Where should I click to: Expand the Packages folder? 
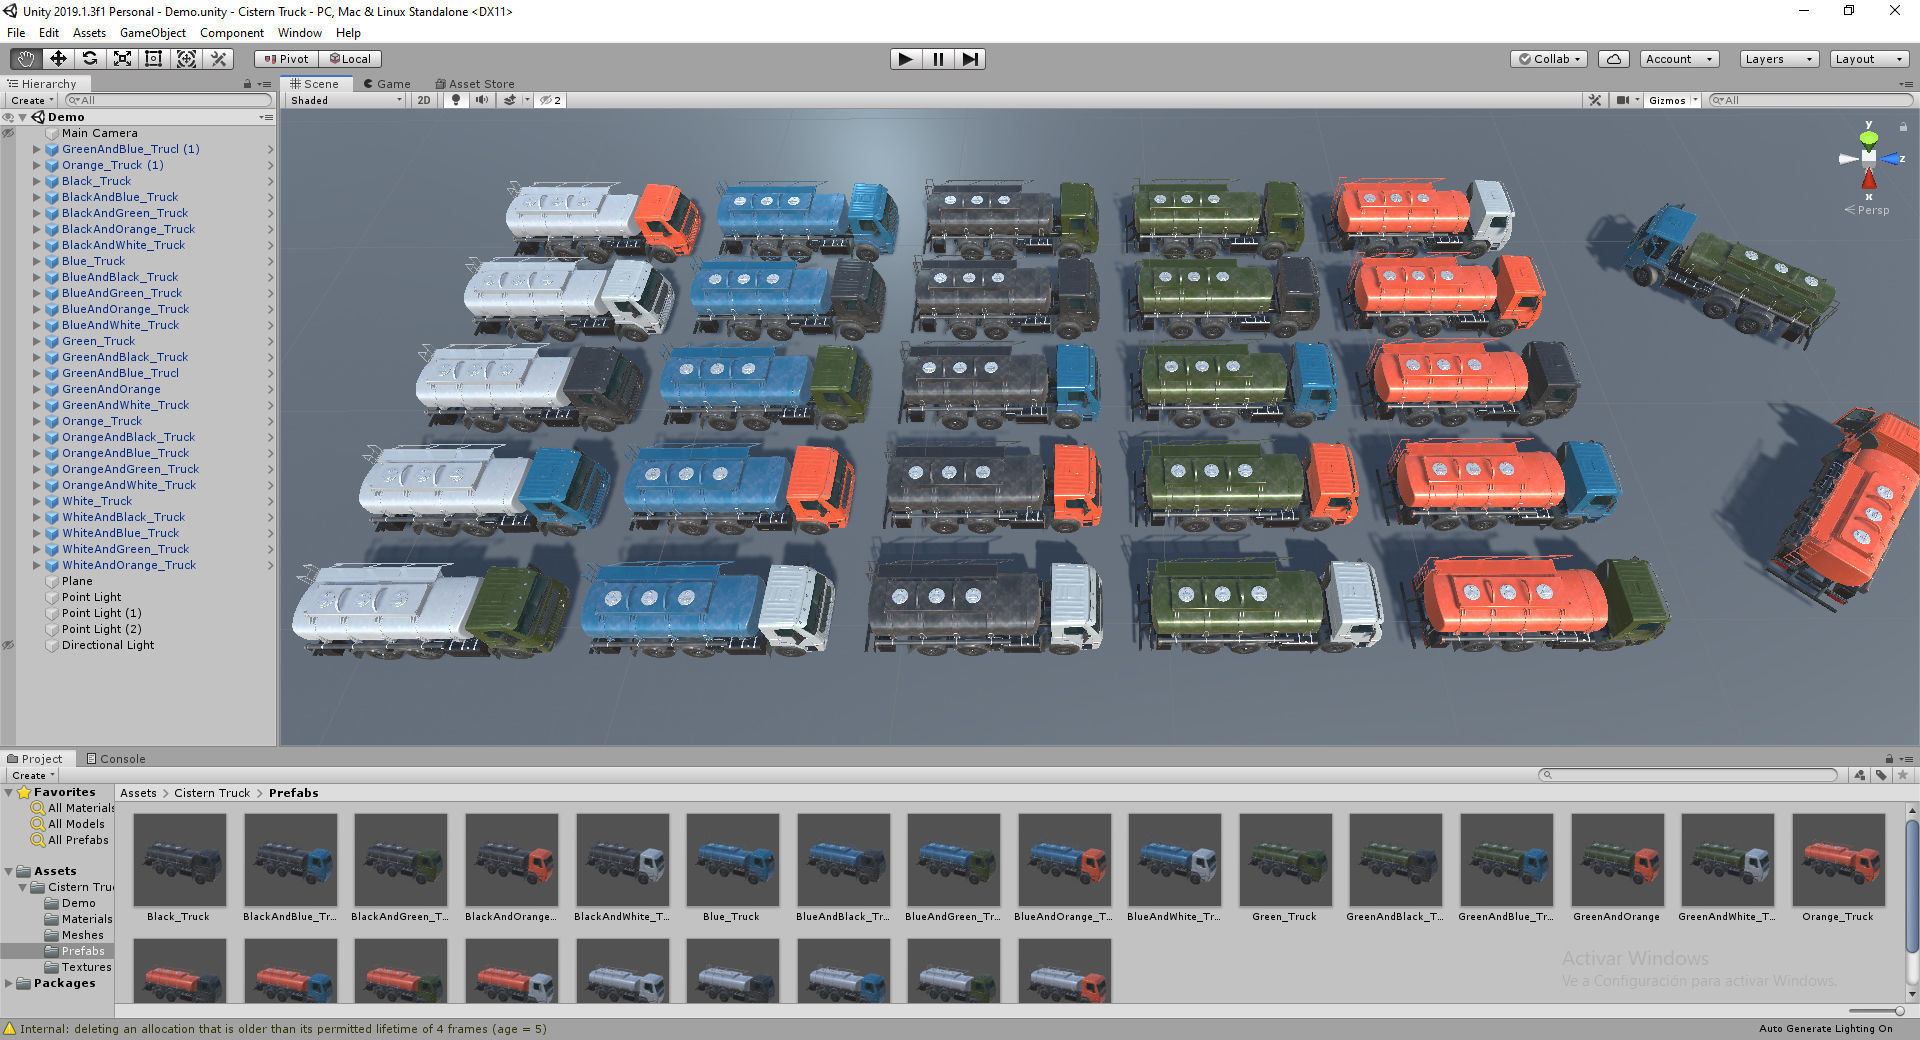(9, 983)
